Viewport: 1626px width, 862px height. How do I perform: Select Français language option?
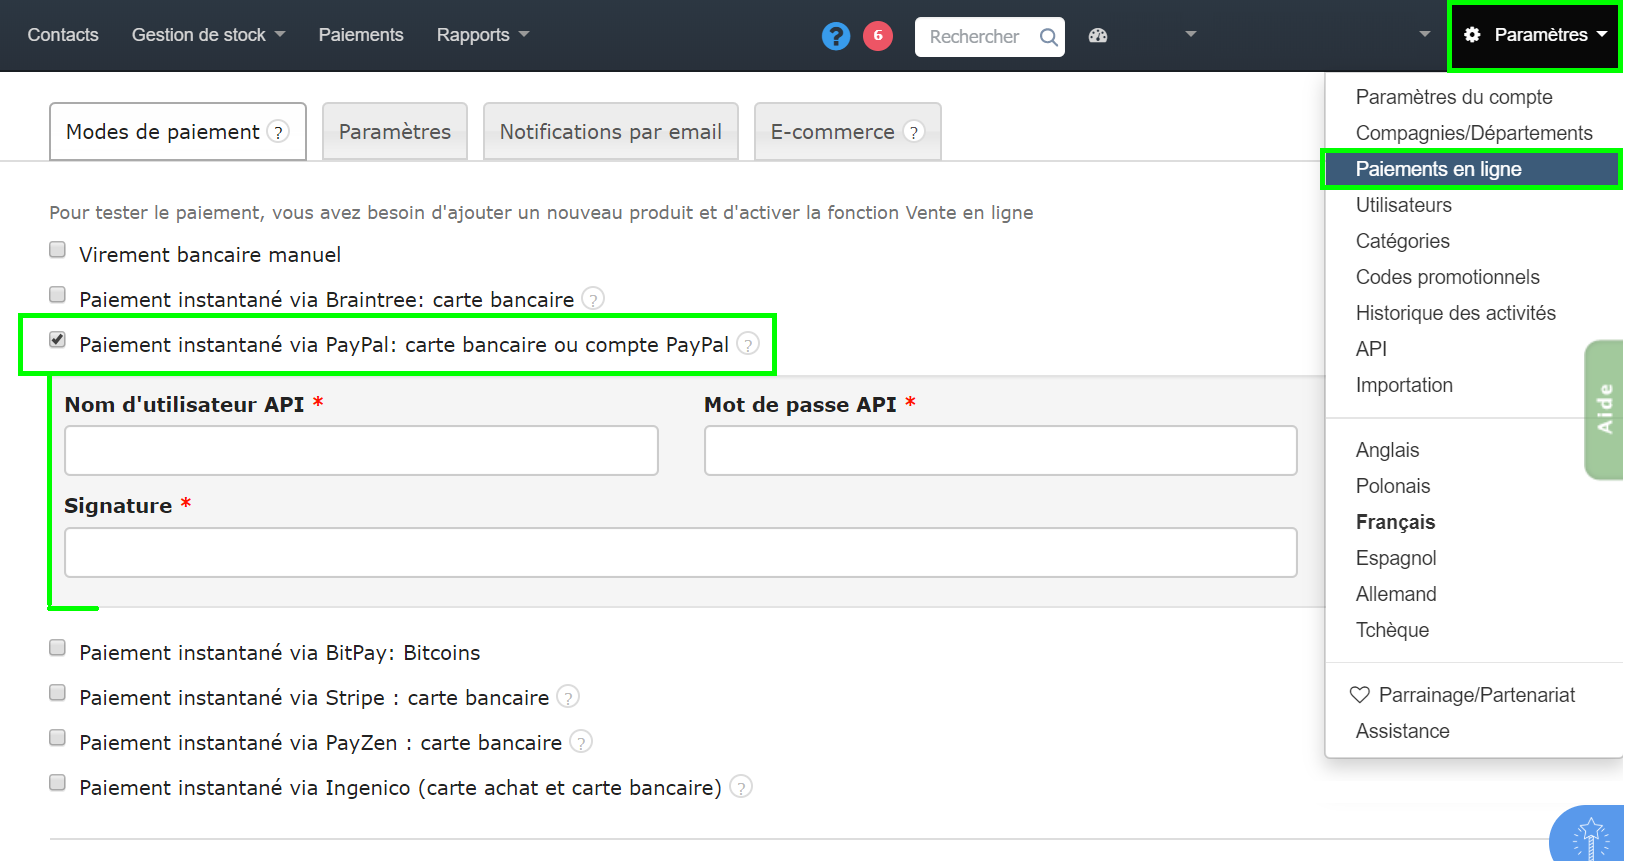(x=1396, y=522)
